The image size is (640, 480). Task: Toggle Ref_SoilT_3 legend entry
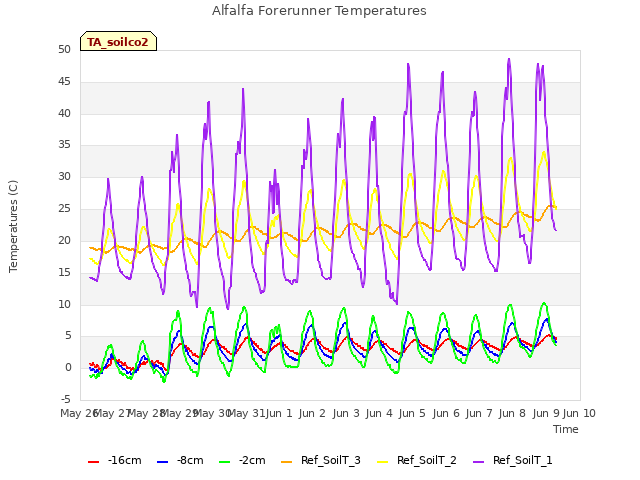[x=321, y=460]
